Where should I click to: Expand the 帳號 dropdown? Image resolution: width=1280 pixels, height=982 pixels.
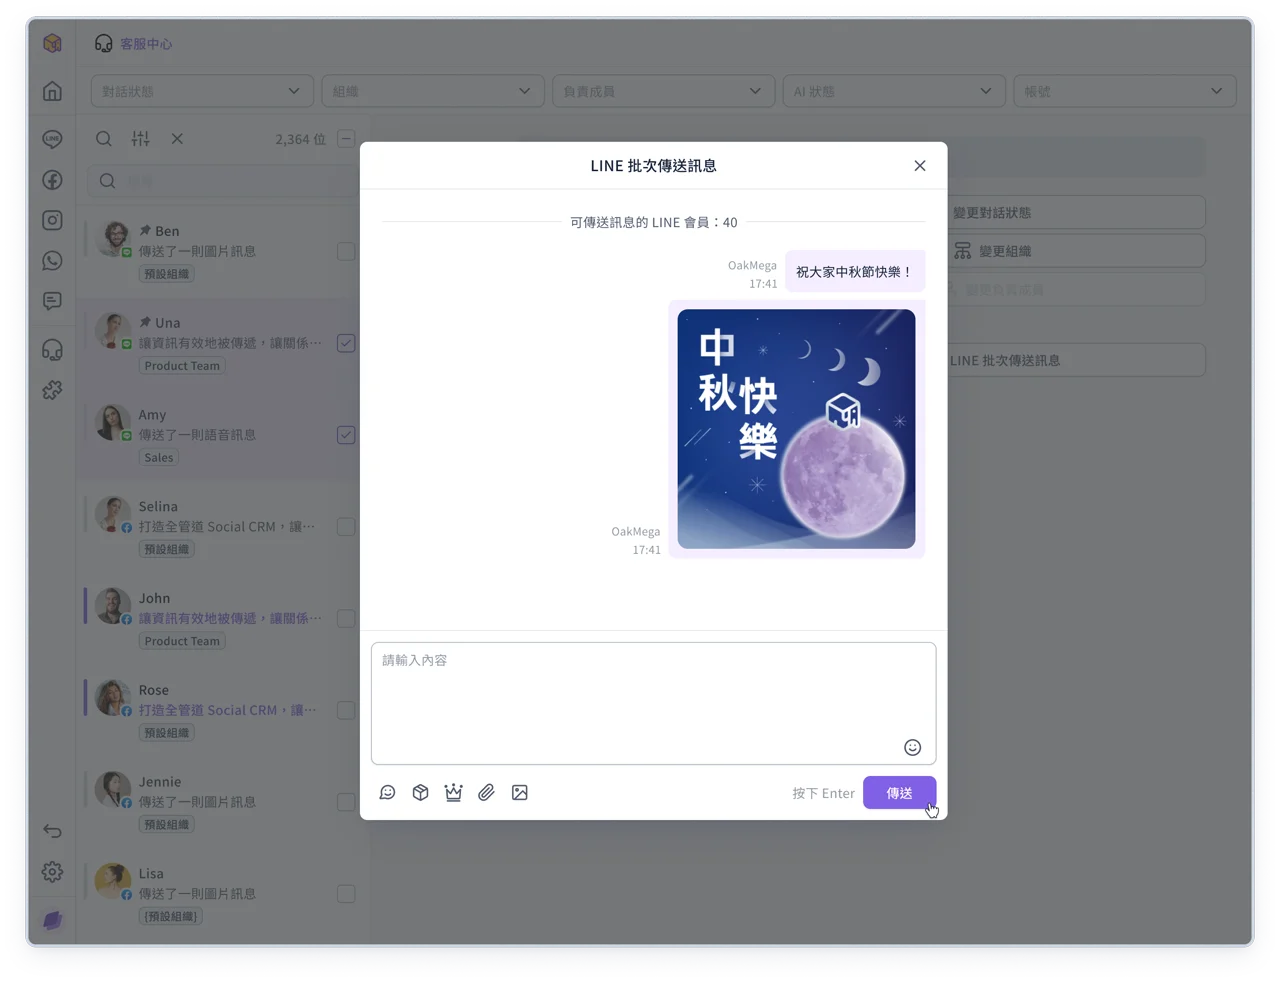click(1125, 91)
